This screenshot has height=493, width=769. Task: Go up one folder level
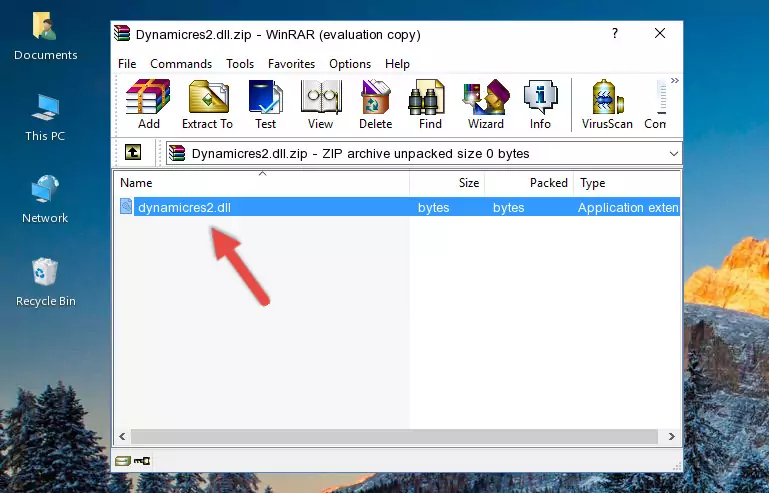[133, 153]
